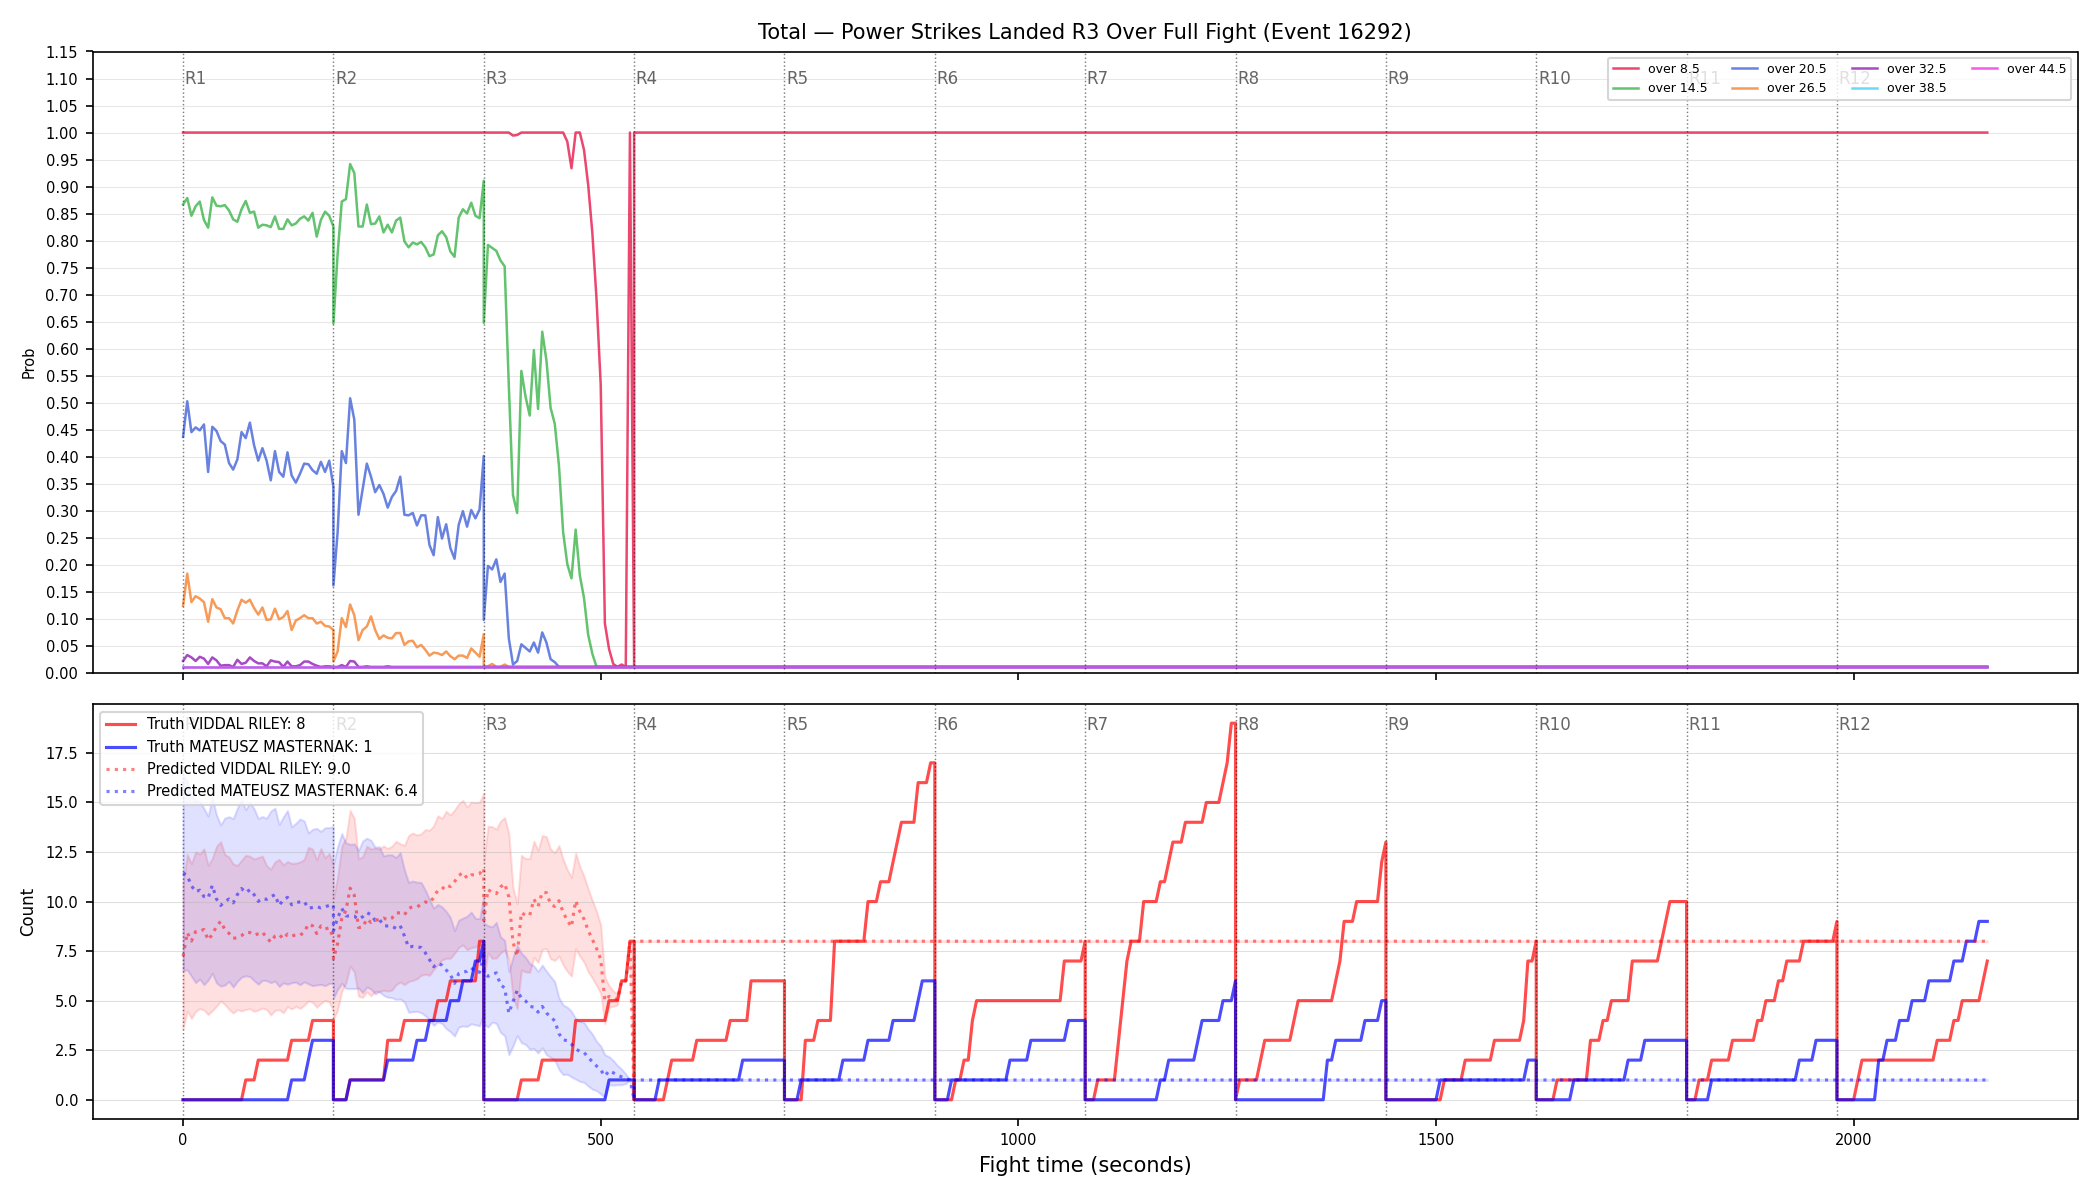The width and height of the screenshot is (2100, 1200).
Task: Click the R1 round label in the top plot
Action: pyautogui.click(x=196, y=78)
